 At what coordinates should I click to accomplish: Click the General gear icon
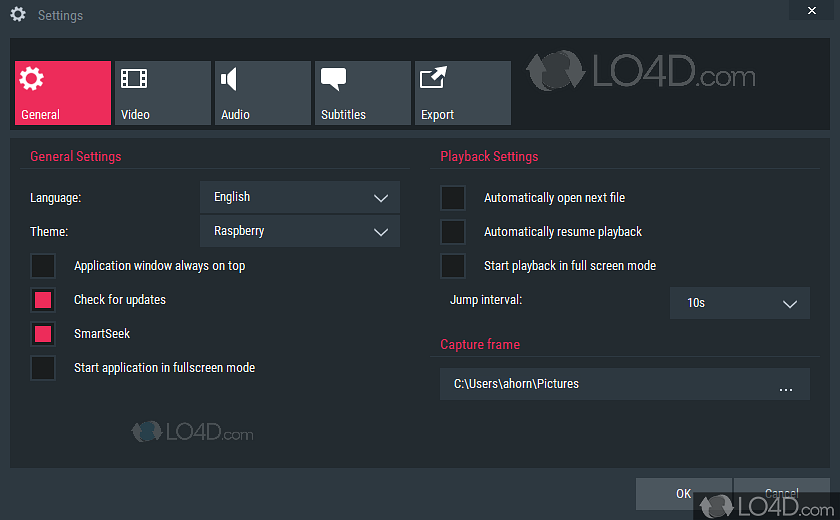click(x=32, y=79)
